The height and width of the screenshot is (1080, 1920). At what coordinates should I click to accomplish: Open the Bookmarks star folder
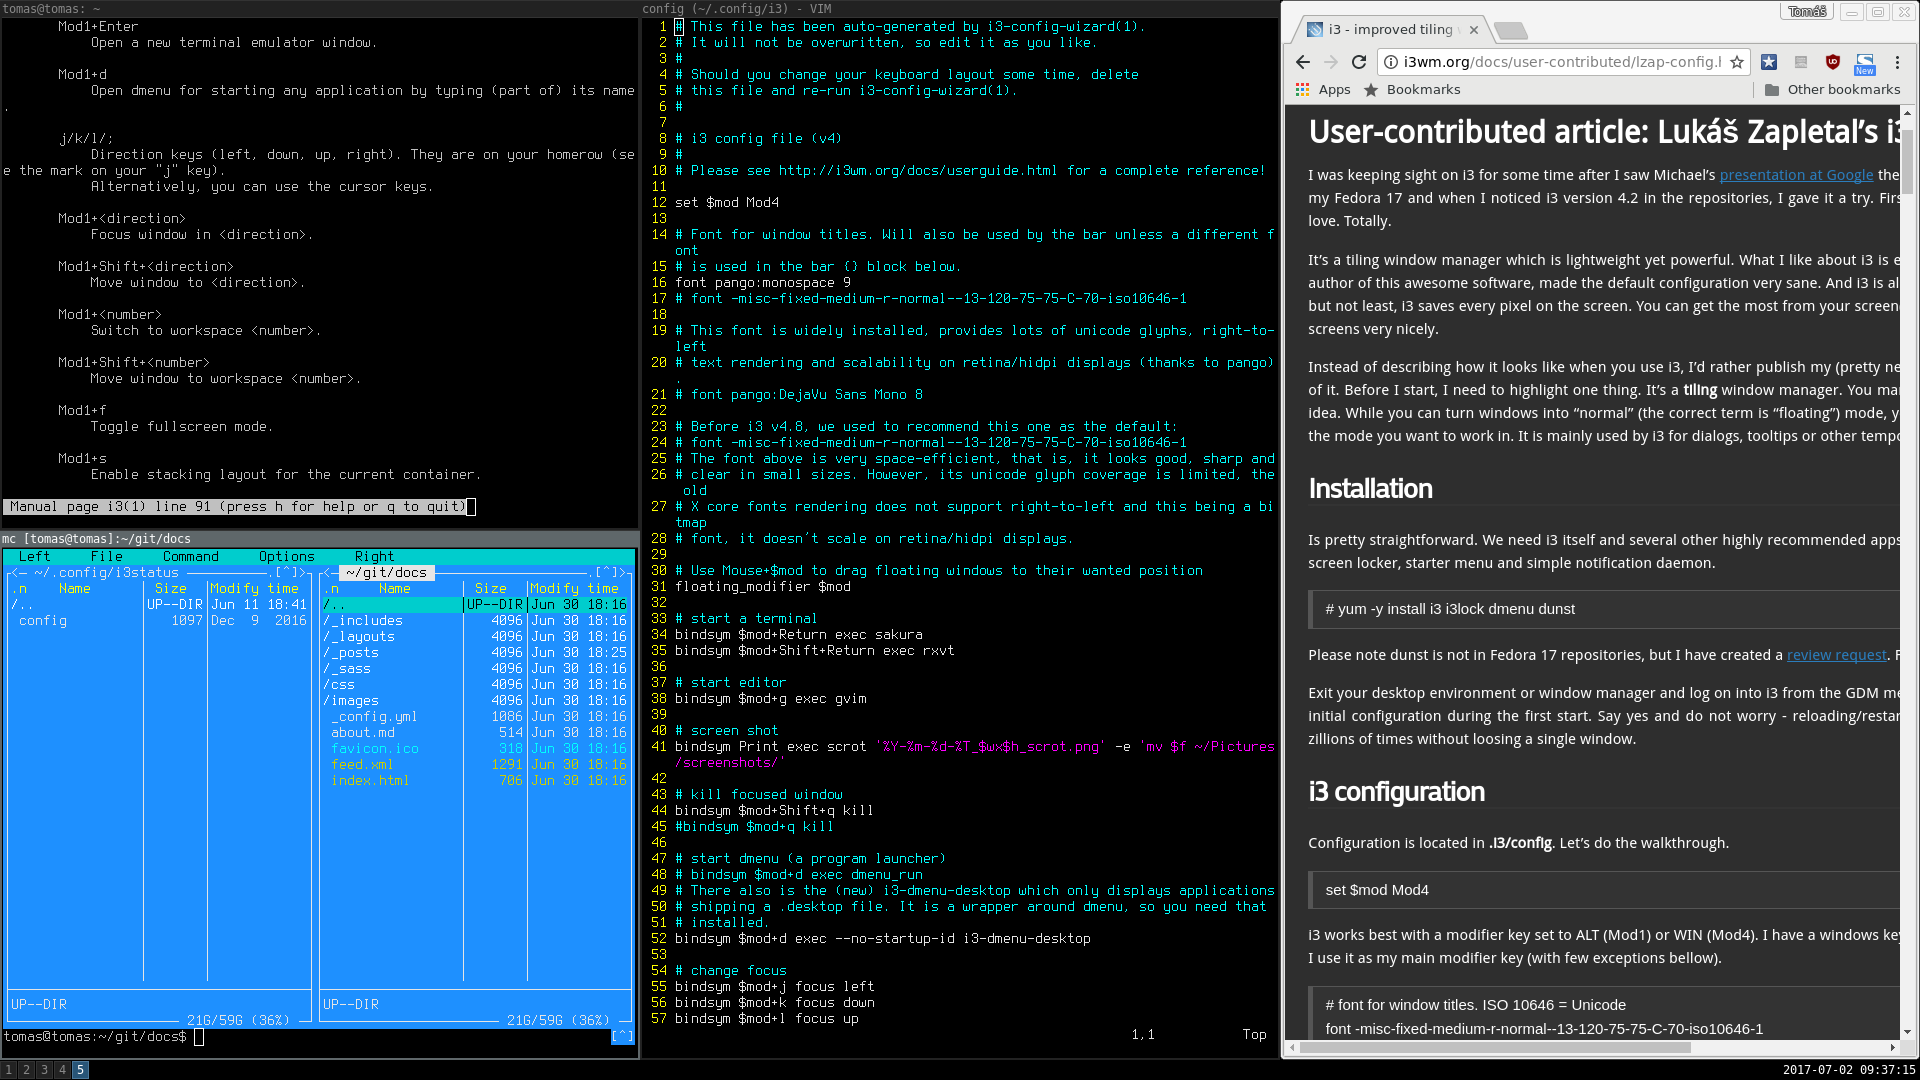point(1412,90)
